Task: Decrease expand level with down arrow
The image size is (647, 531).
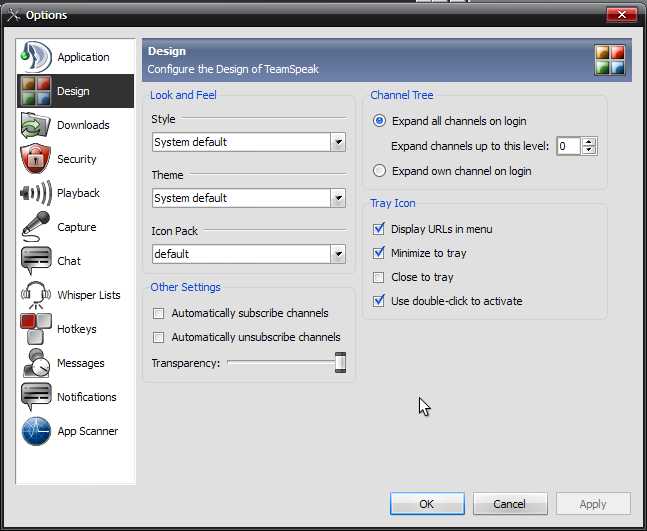Action: click(x=589, y=150)
